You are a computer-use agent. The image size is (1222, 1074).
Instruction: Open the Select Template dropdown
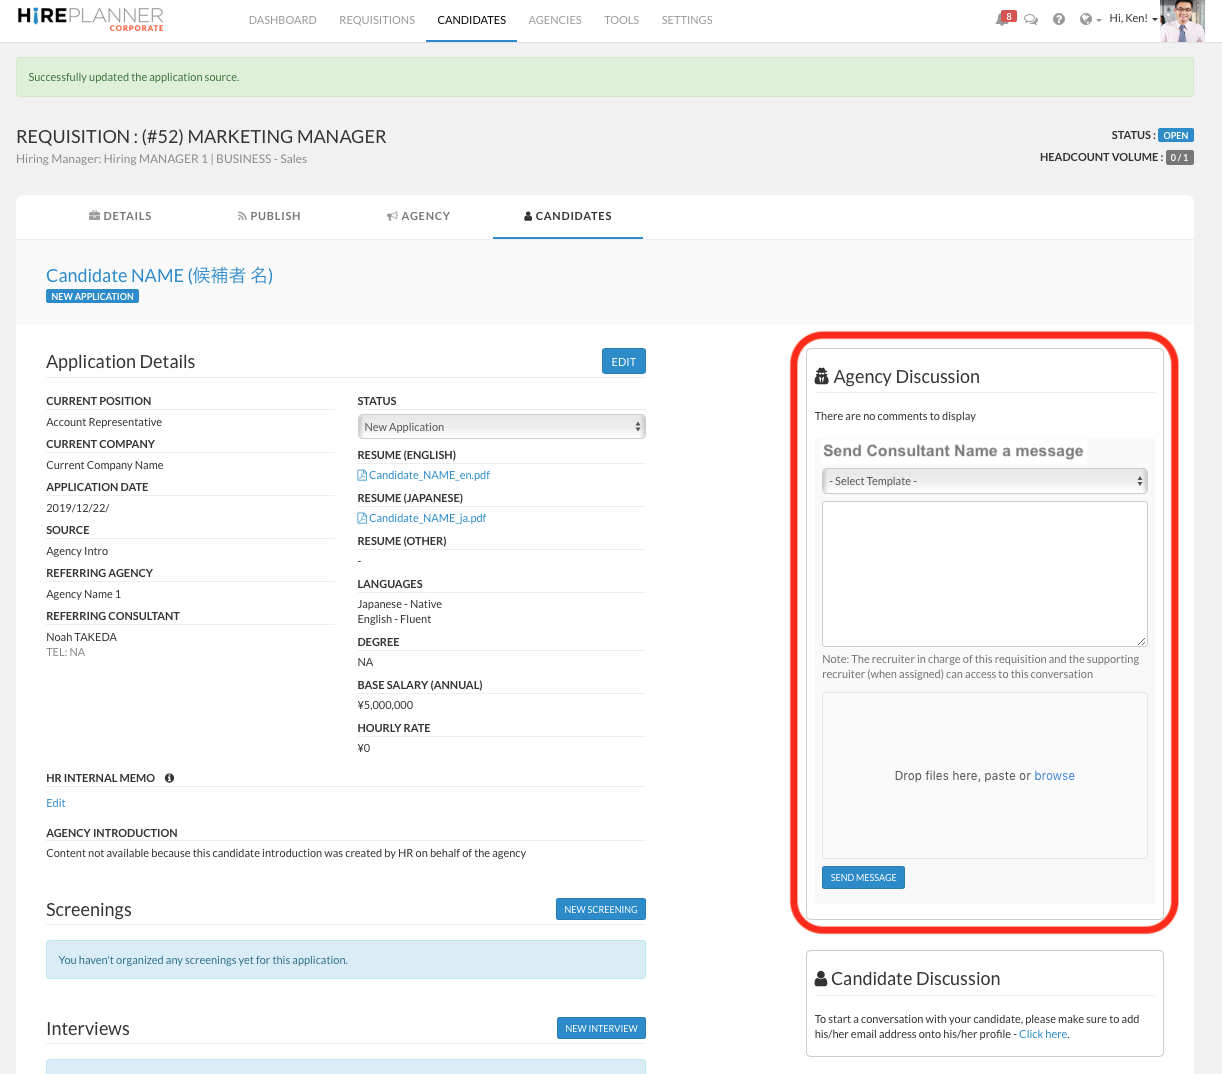point(984,481)
